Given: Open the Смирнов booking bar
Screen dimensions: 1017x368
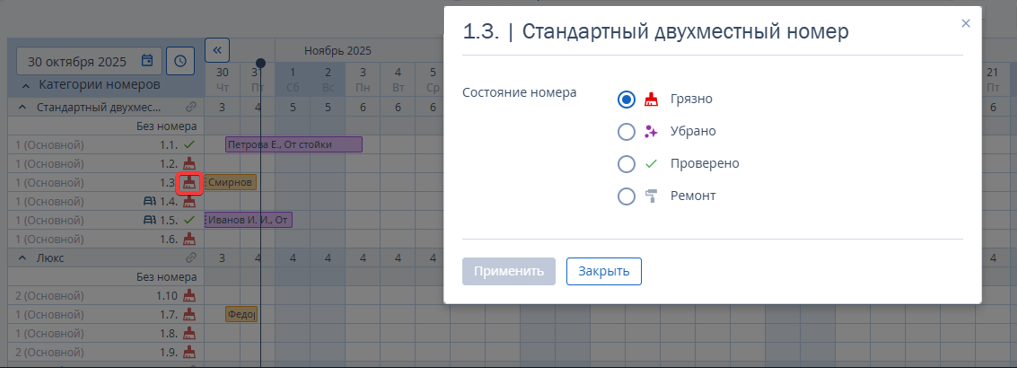Looking at the screenshot, I should pyautogui.click(x=231, y=182).
